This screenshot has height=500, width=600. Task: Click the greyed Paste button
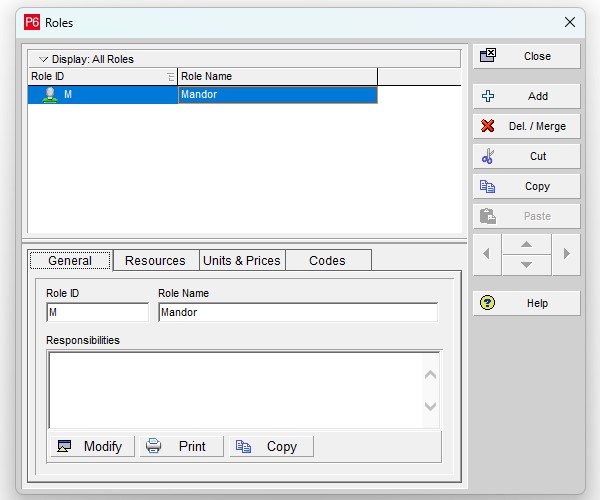(x=527, y=216)
